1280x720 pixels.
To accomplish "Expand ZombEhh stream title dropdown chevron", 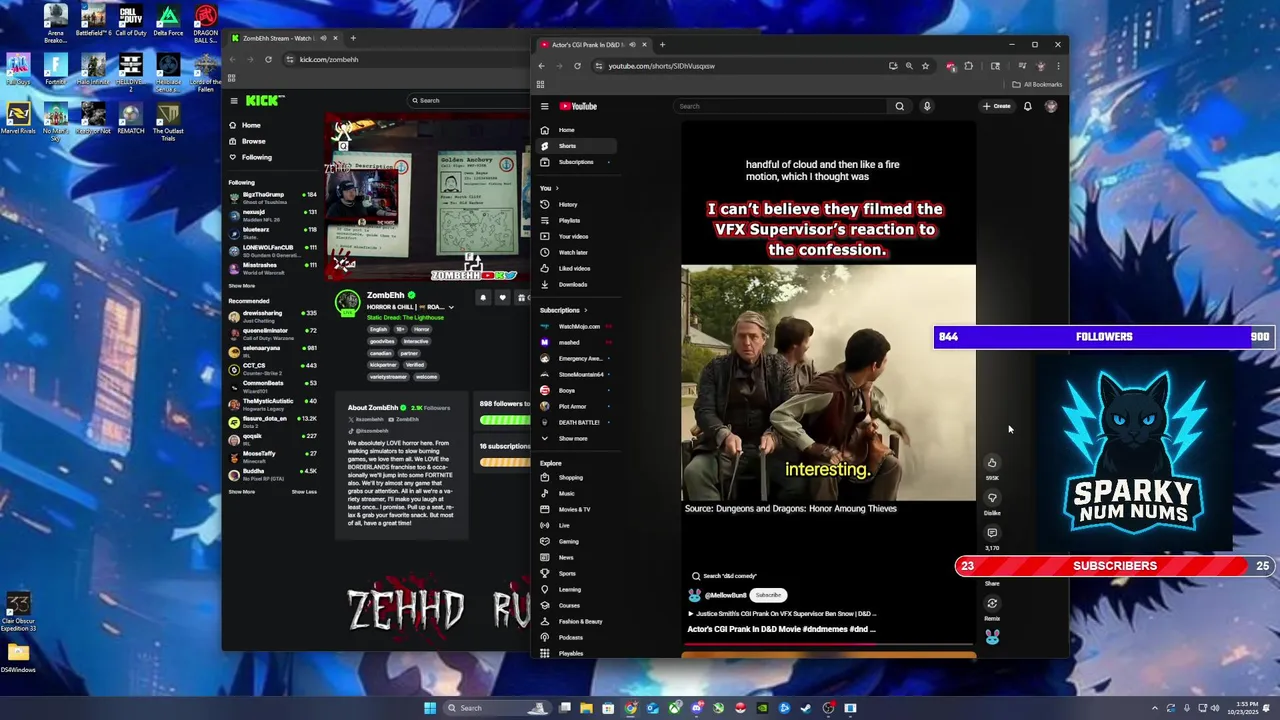I will tap(451, 307).
